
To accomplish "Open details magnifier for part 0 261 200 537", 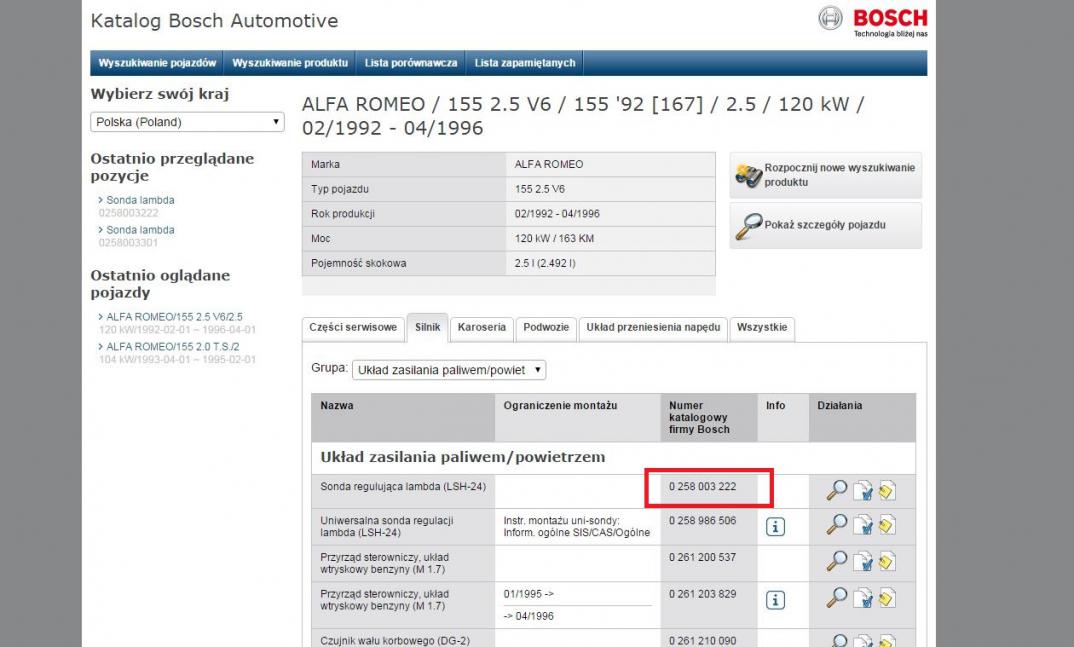I will tap(836, 561).
